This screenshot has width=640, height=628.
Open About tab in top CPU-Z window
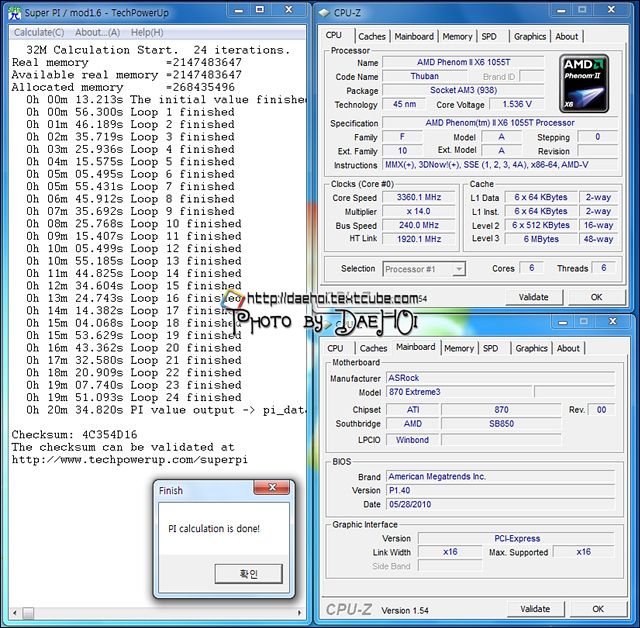[x=567, y=36]
